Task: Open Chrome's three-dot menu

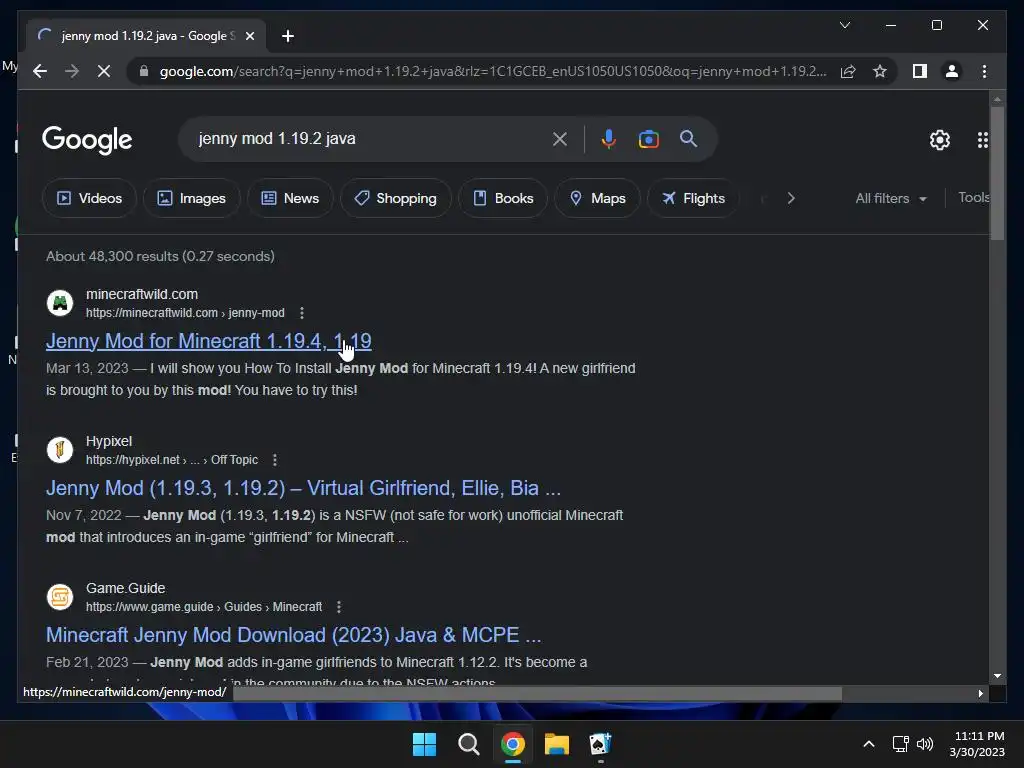Action: coord(984,71)
